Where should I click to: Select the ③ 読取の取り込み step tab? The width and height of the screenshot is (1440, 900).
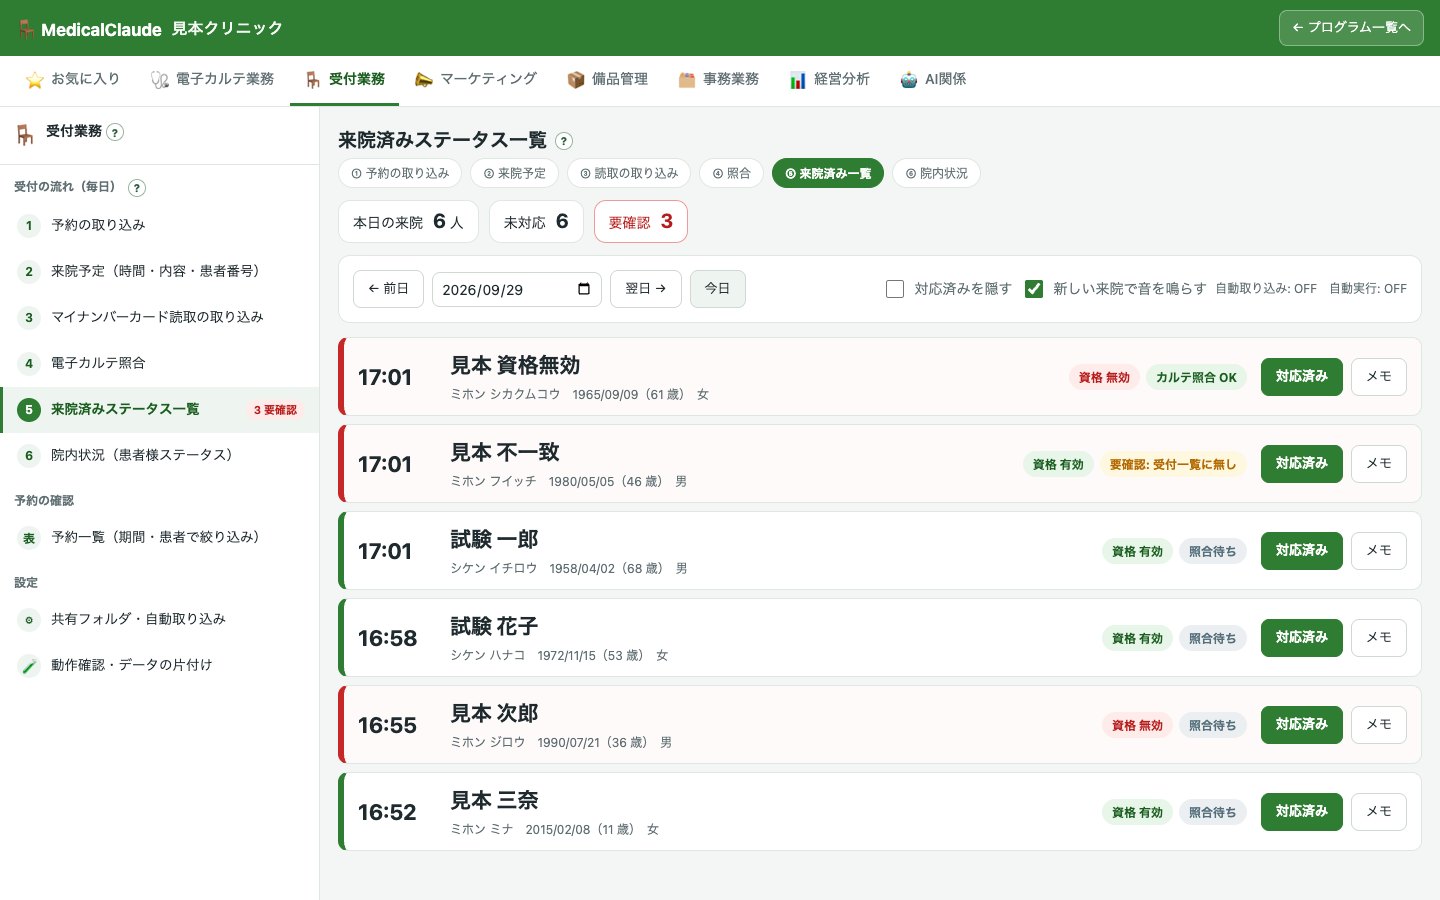[629, 173]
